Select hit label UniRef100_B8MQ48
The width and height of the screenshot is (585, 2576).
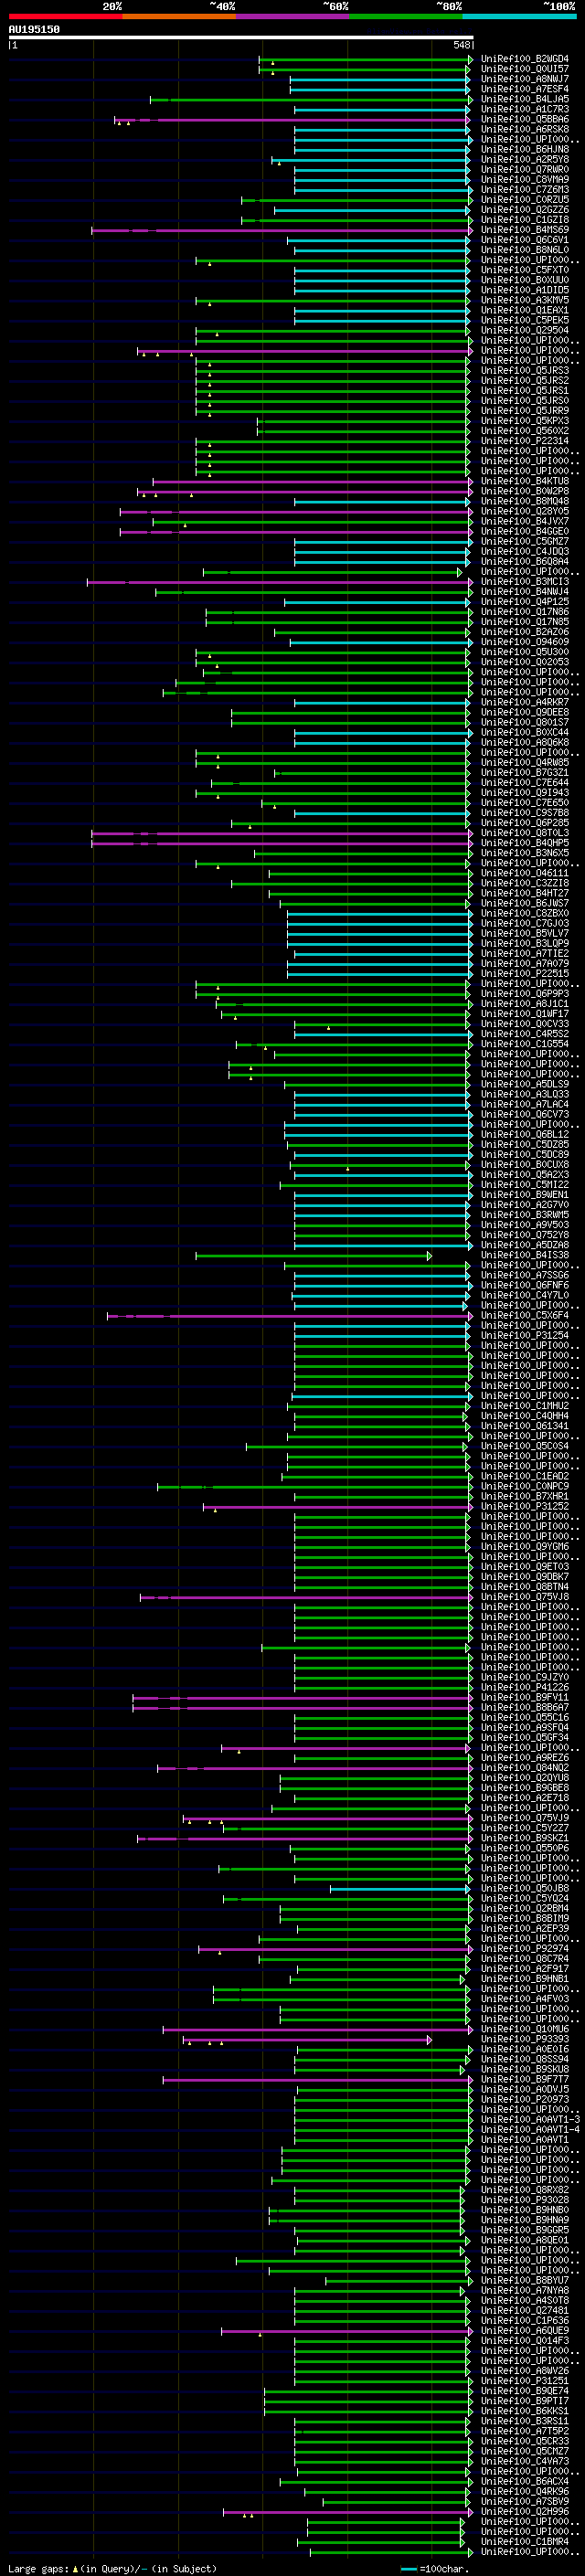(525, 501)
